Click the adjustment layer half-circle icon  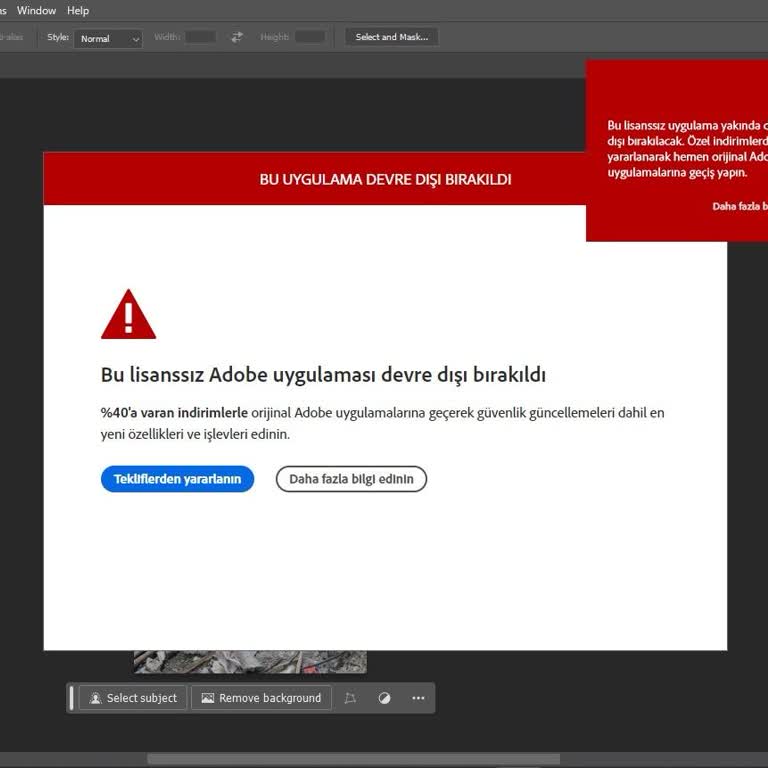(x=384, y=698)
